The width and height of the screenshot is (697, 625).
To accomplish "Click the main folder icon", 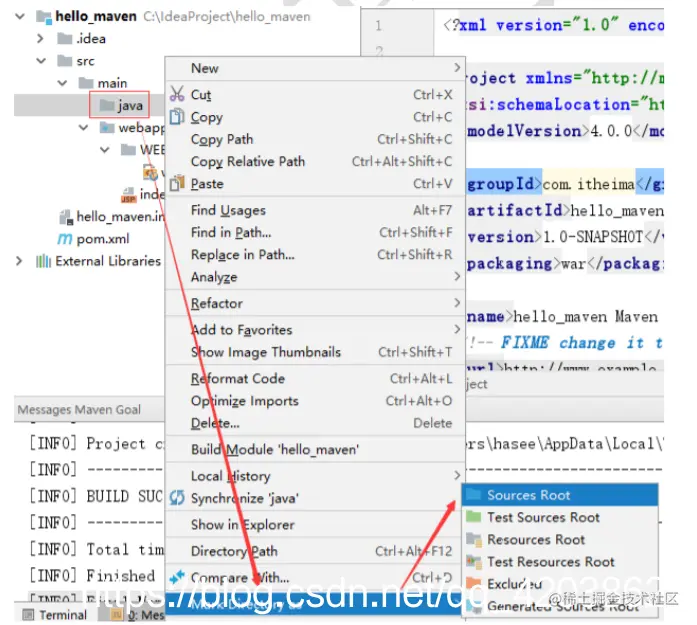I will (x=86, y=83).
